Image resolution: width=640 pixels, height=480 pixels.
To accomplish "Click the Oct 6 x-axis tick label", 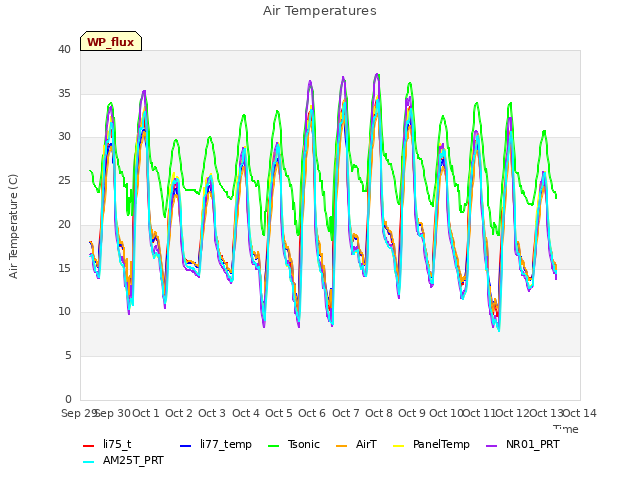I will click(x=312, y=413).
